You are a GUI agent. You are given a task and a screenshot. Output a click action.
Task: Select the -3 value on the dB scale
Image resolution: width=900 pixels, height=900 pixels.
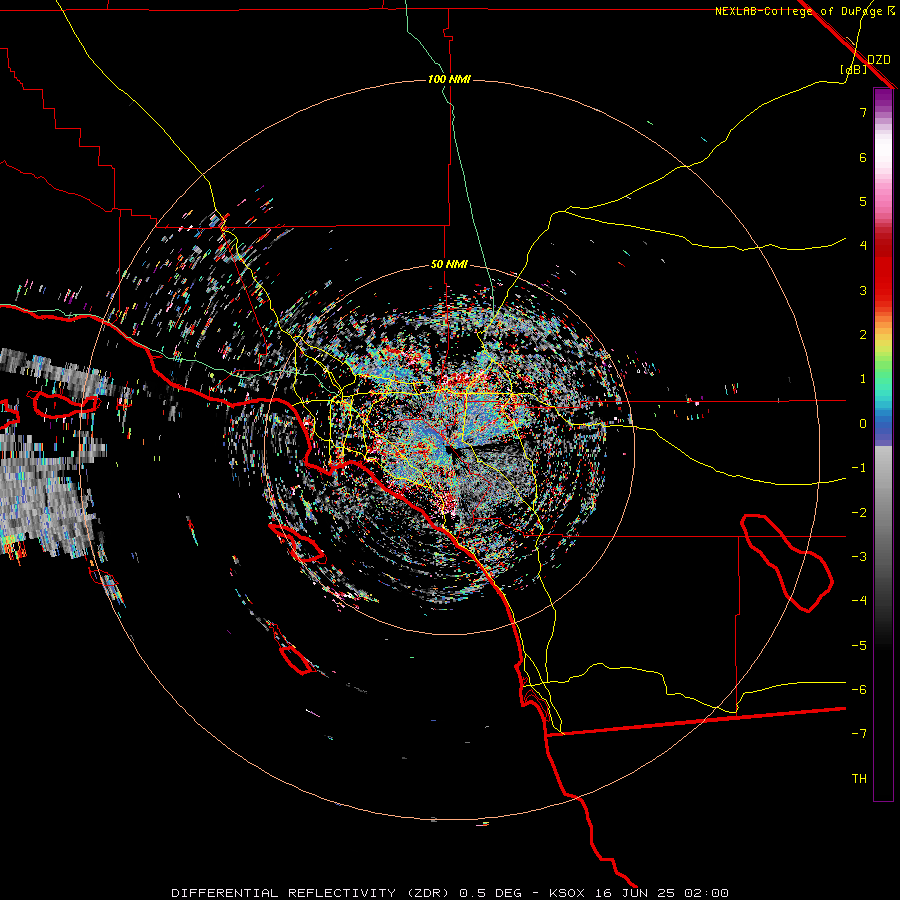859,557
